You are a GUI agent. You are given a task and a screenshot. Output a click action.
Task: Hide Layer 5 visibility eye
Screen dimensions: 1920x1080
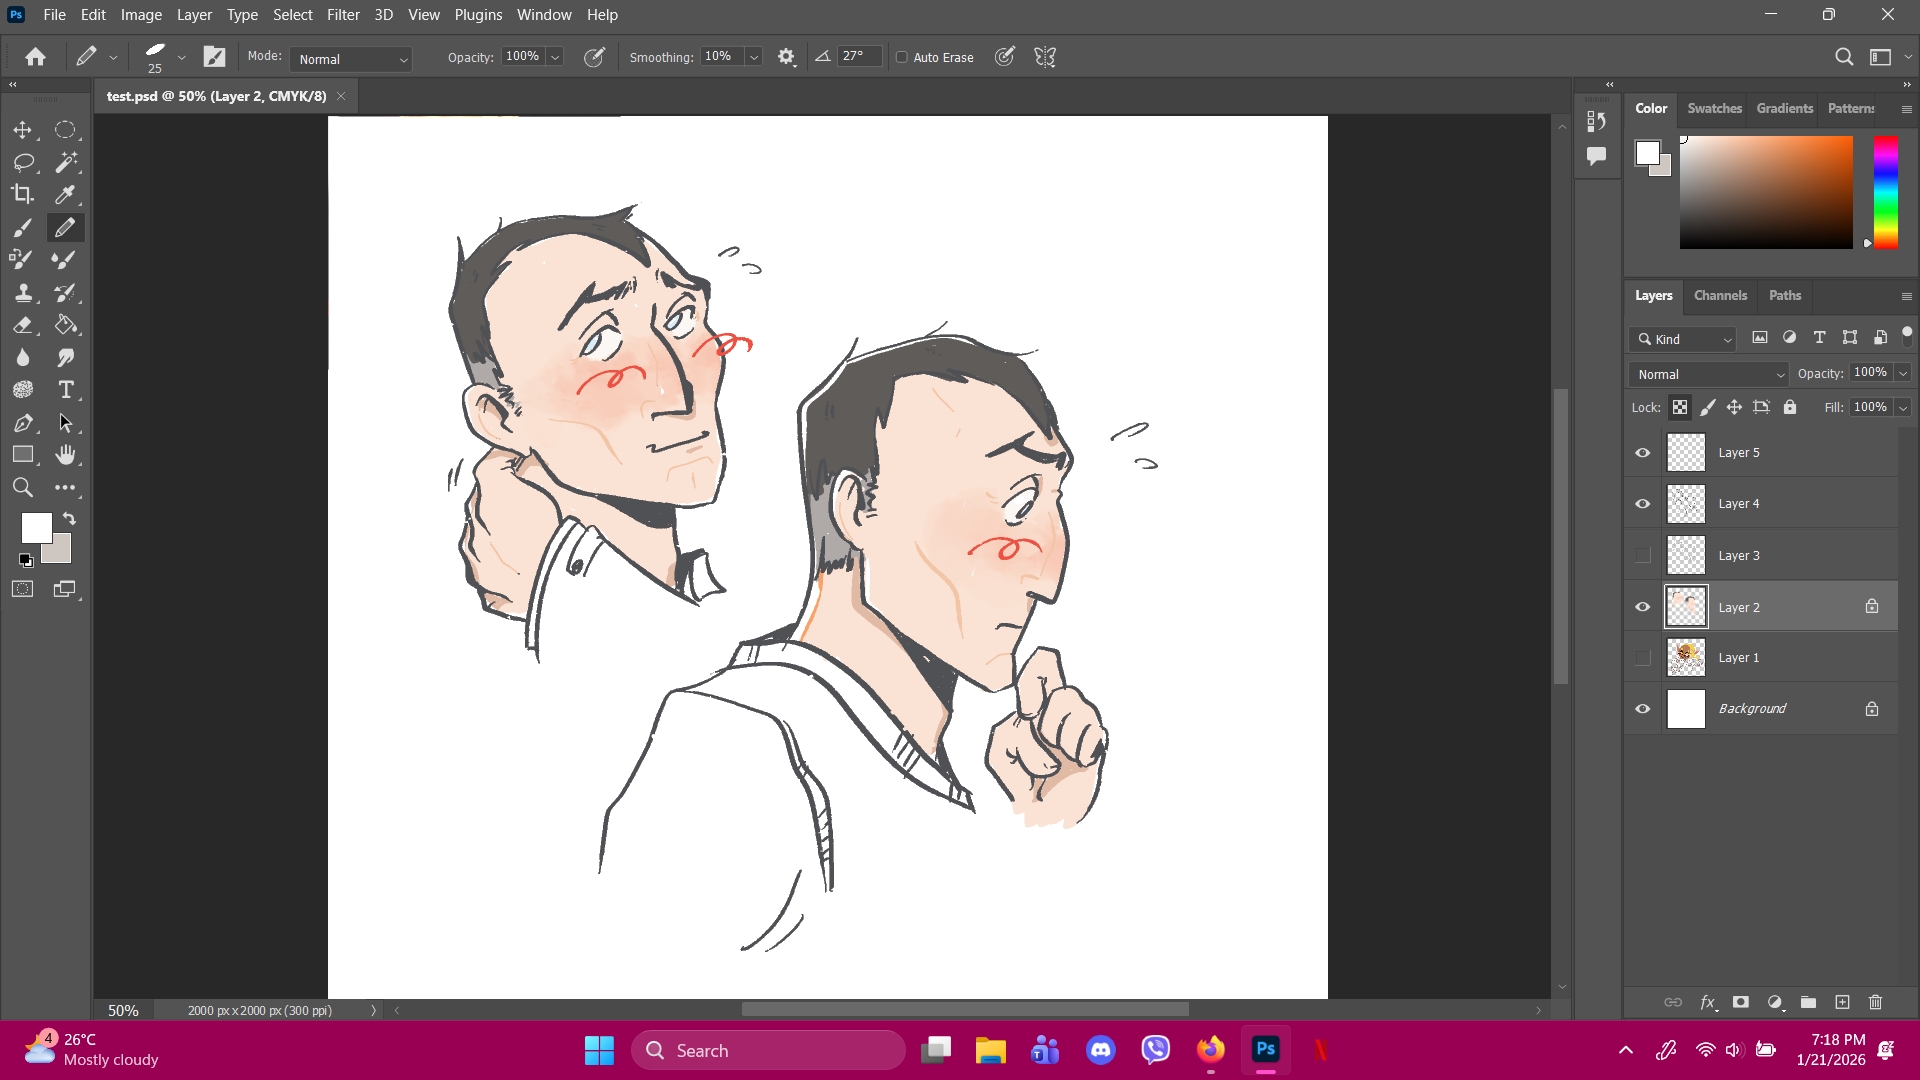(x=1642, y=453)
